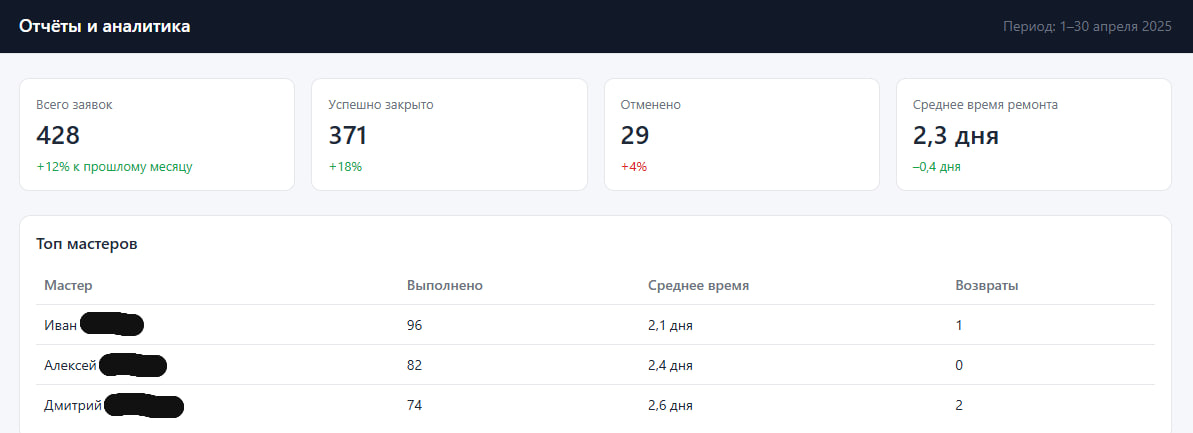Click master Дмитрий's name in the table
Image resolution: width=1193 pixels, height=433 pixels.
pos(73,406)
